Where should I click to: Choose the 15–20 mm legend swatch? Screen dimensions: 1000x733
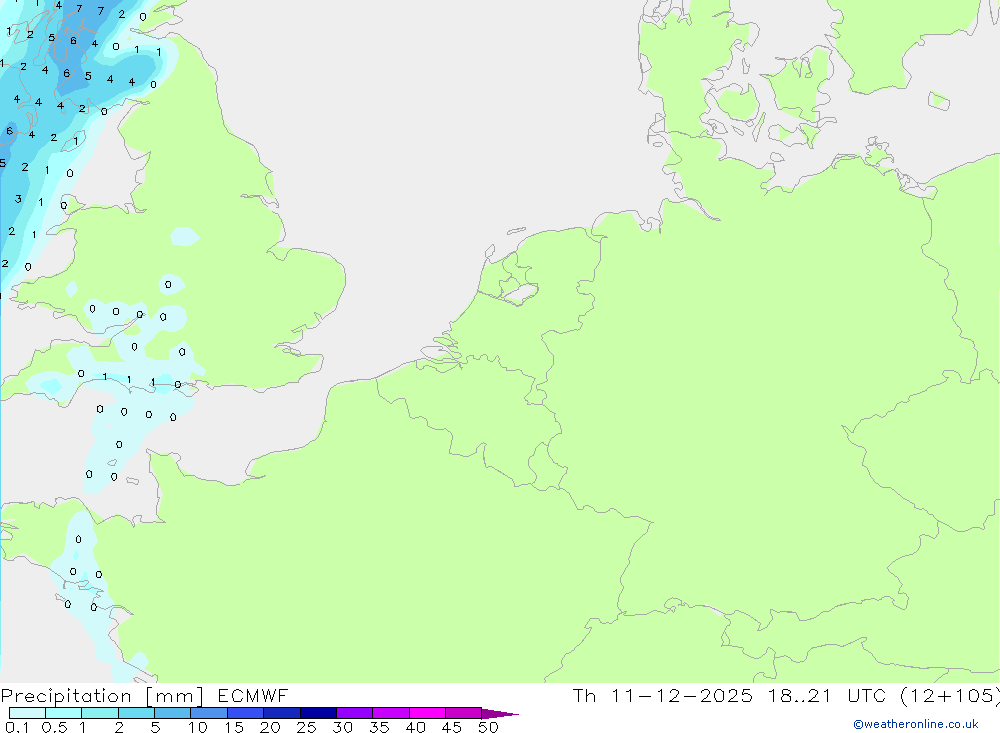point(245,713)
